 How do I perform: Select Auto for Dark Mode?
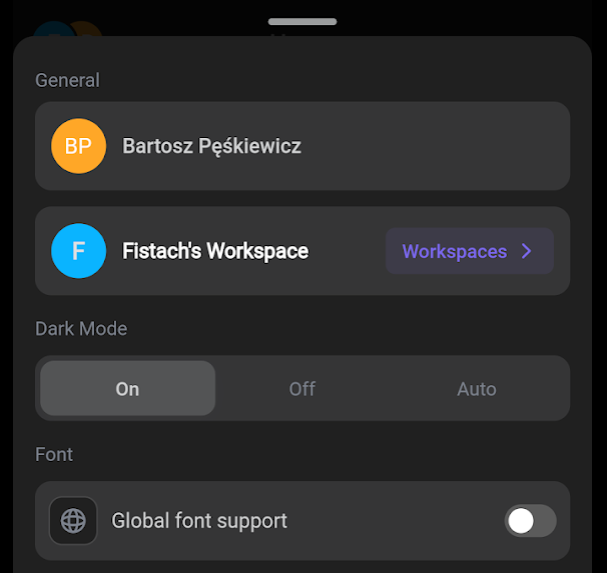[x=477, y=388]
